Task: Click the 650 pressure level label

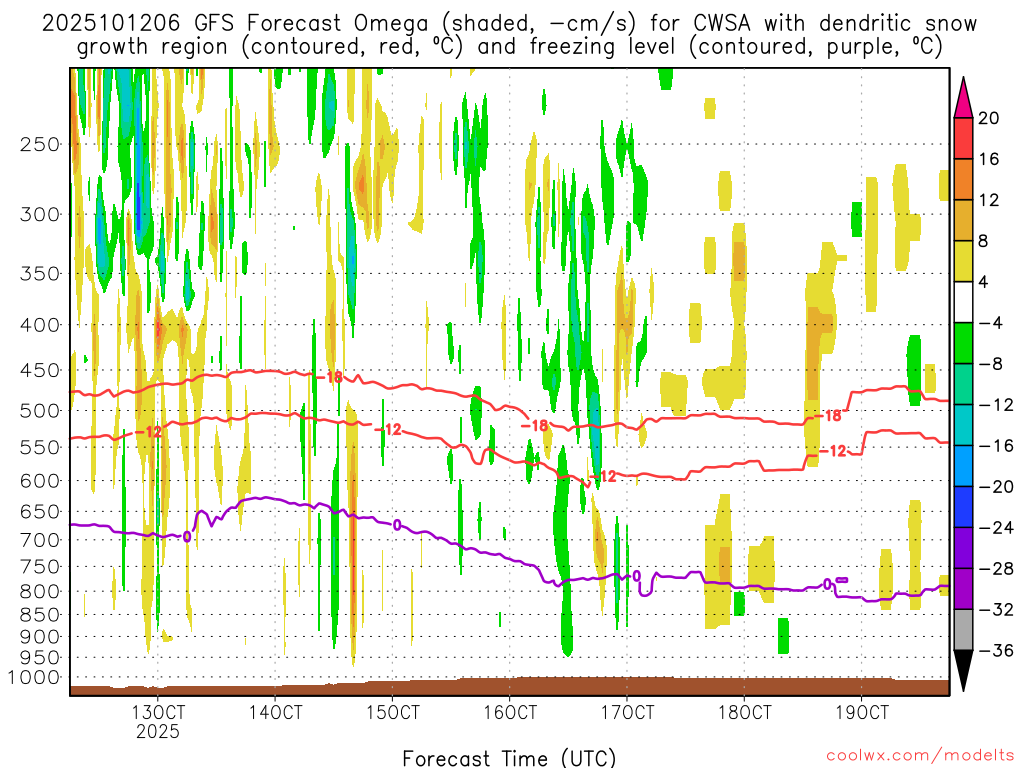Action: 40,511
